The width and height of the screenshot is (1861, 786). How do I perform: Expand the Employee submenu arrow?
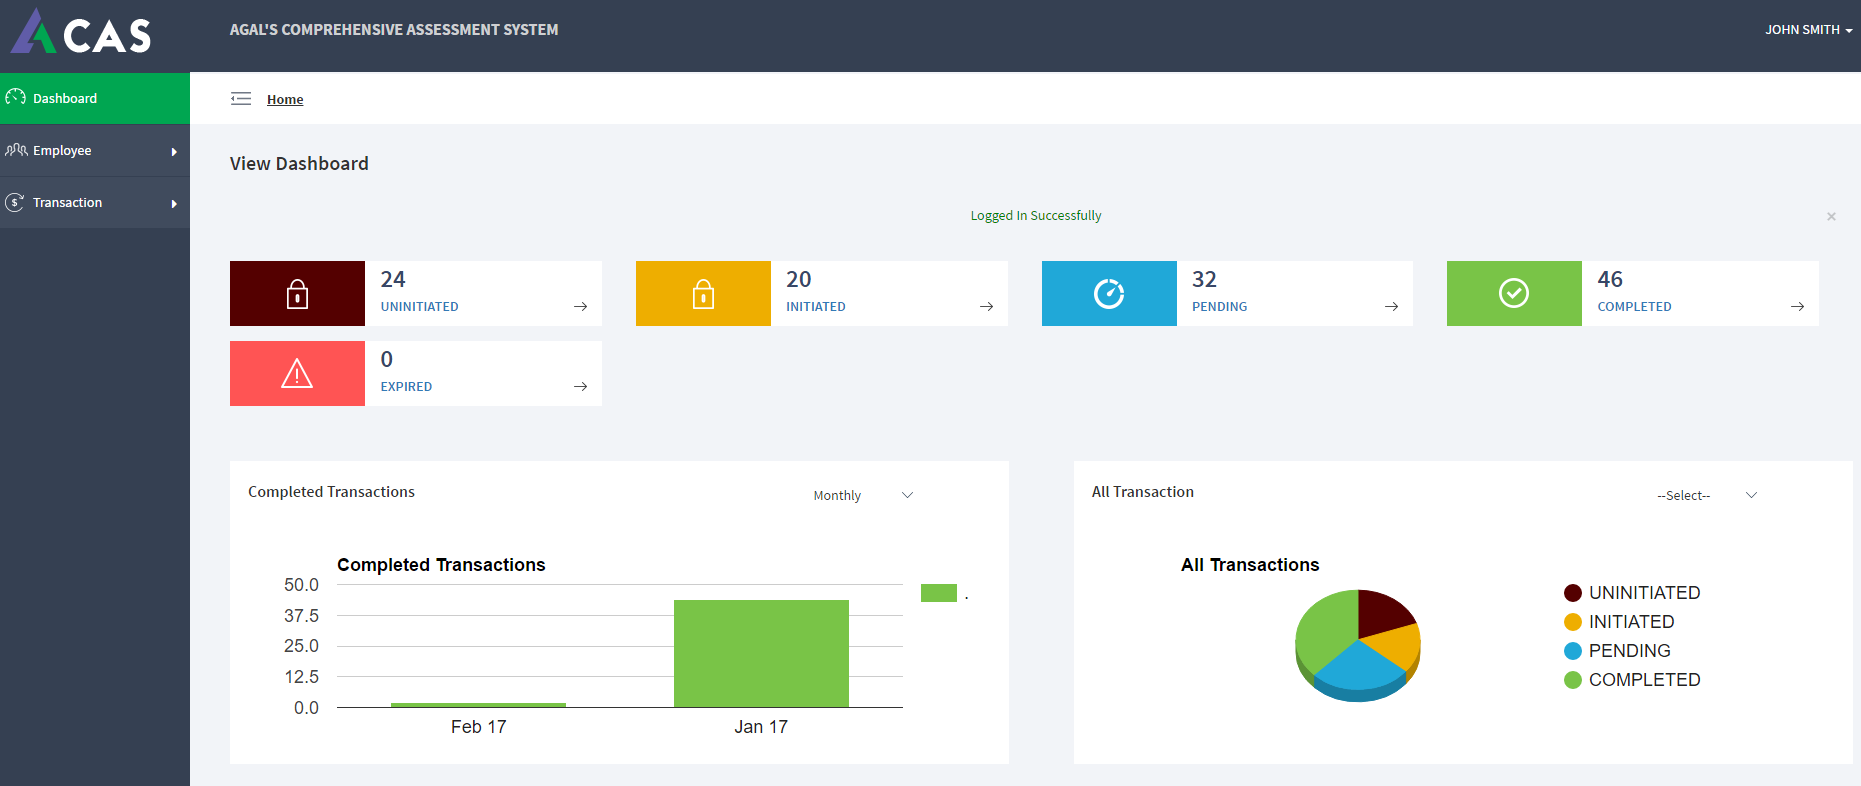[x=174, y=152]
